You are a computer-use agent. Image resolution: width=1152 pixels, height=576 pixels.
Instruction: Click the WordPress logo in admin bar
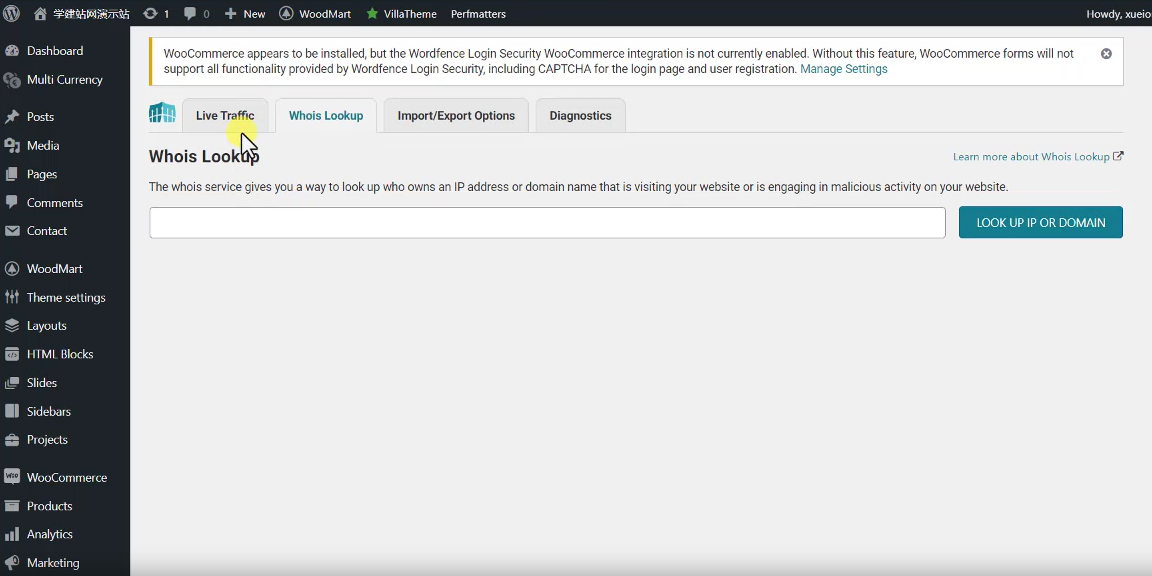click(x=12, y=13)
